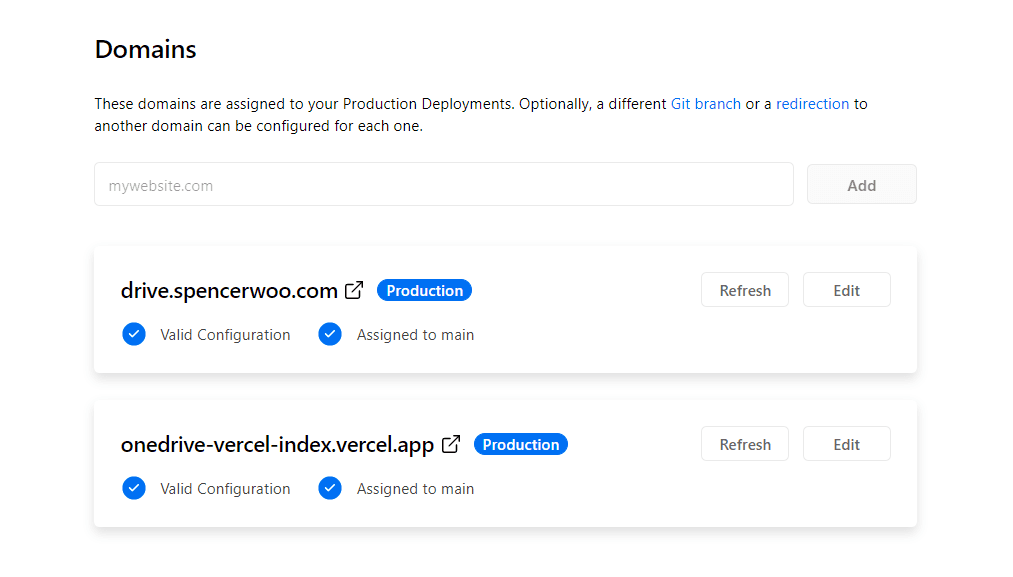Refresh the drive.spencerwoo.com domain status

click(x=744, y=289)
